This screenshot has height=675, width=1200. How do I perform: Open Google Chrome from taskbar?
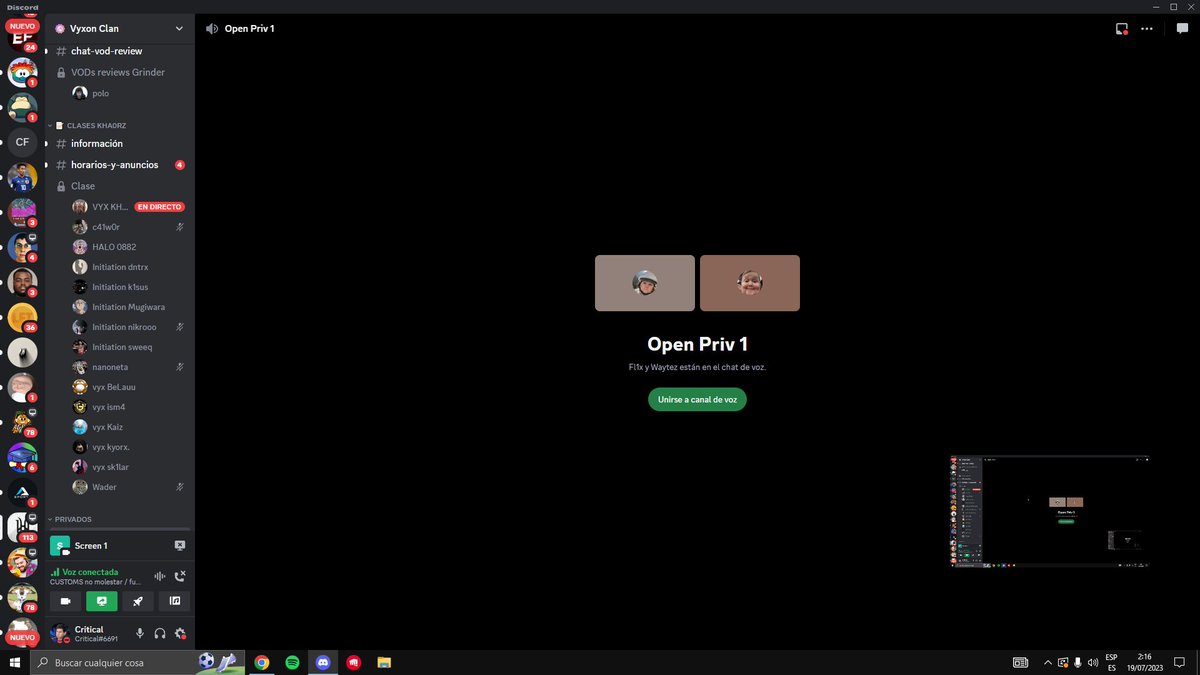[x=262, y=662]
